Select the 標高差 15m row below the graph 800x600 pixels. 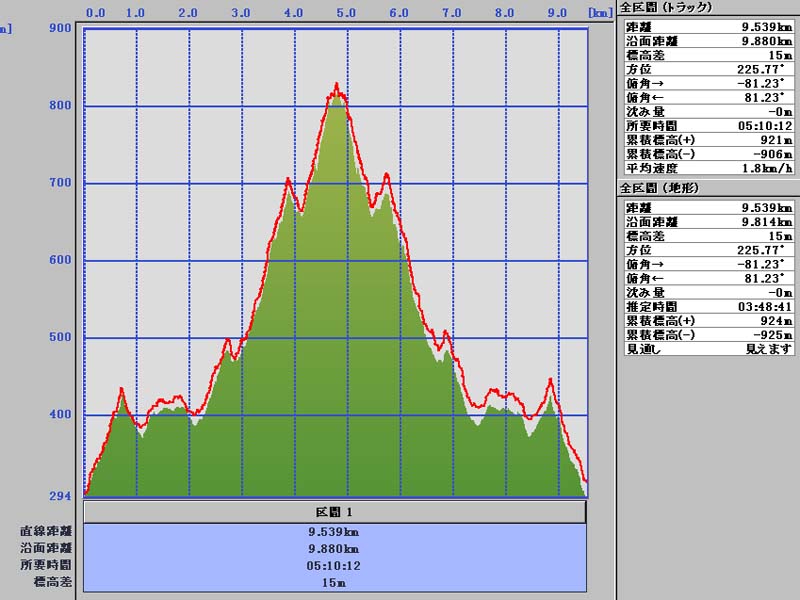[334, 581]
